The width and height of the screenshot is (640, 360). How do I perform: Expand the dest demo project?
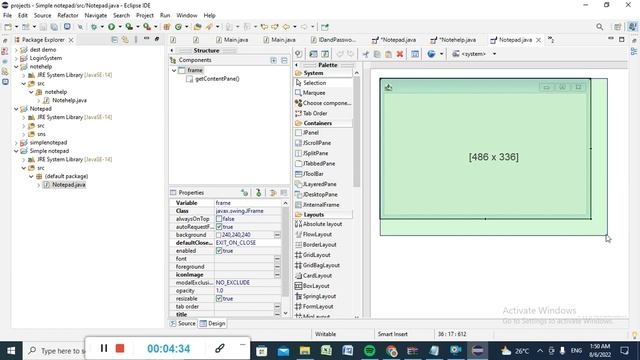pos(16,50)
